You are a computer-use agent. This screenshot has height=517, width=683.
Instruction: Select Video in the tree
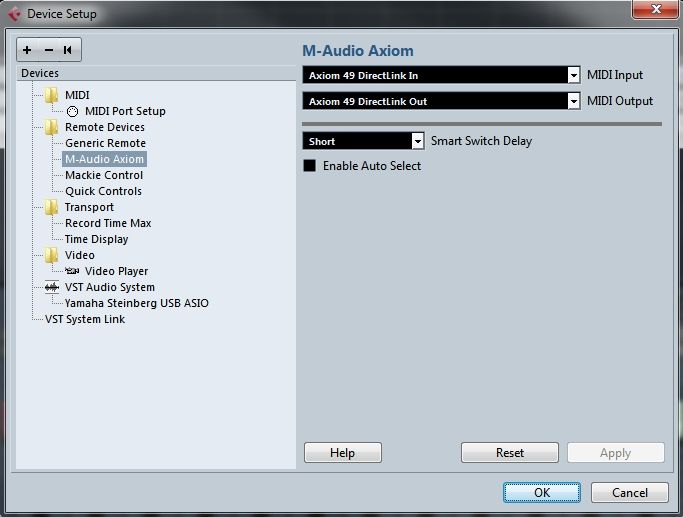pos(80,255)
